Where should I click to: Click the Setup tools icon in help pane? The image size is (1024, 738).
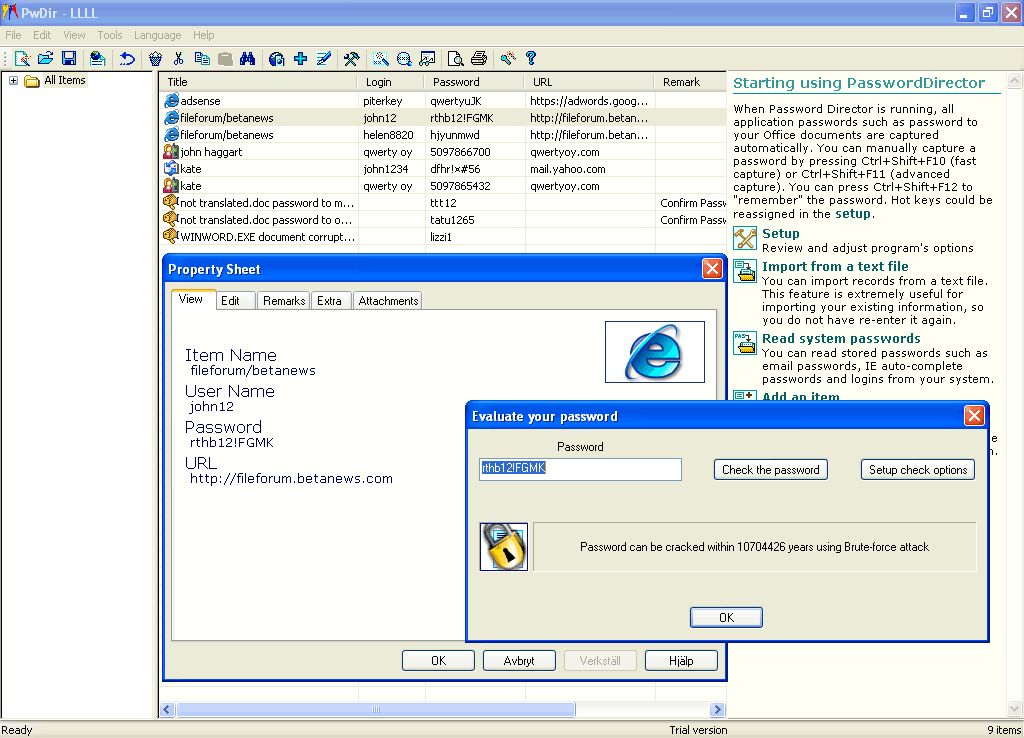744,238
